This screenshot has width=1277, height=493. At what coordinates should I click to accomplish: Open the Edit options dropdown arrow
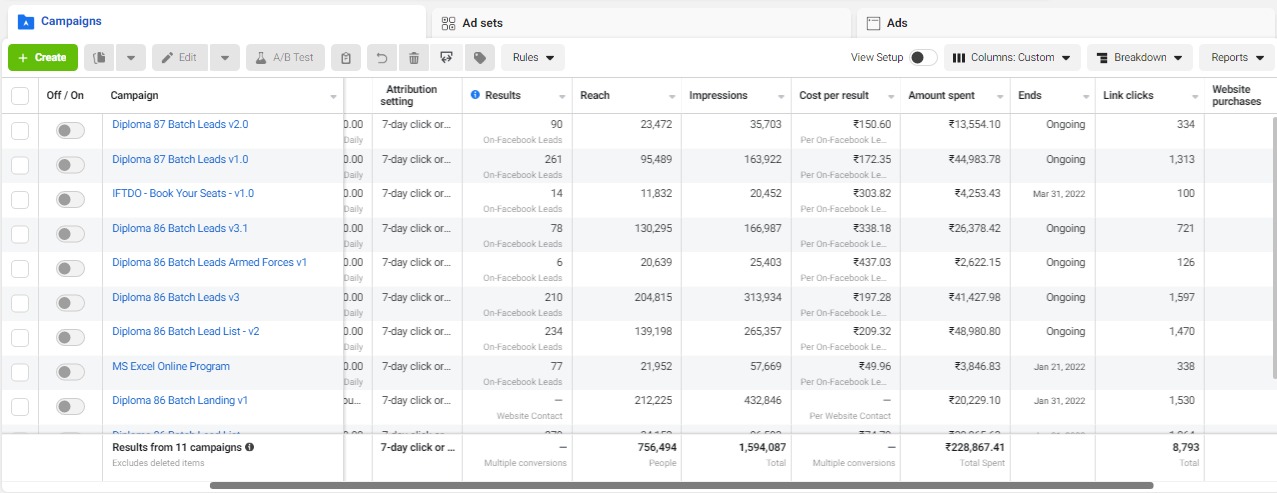225,57
